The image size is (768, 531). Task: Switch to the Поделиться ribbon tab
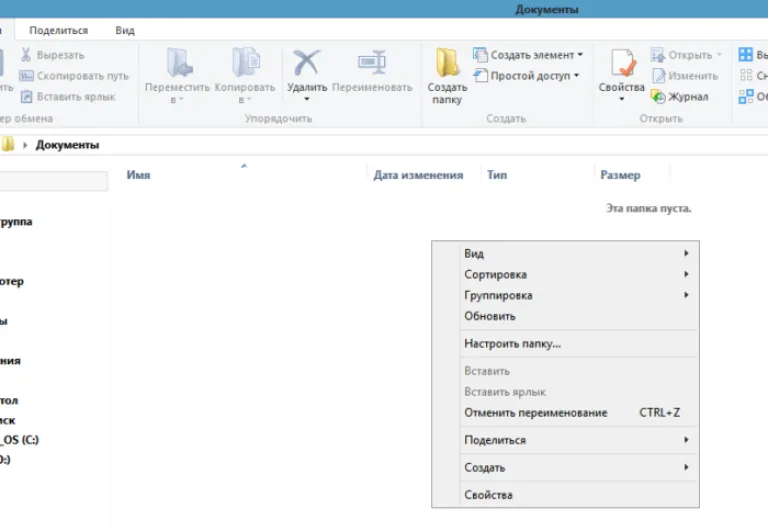[x=59, y=30]
